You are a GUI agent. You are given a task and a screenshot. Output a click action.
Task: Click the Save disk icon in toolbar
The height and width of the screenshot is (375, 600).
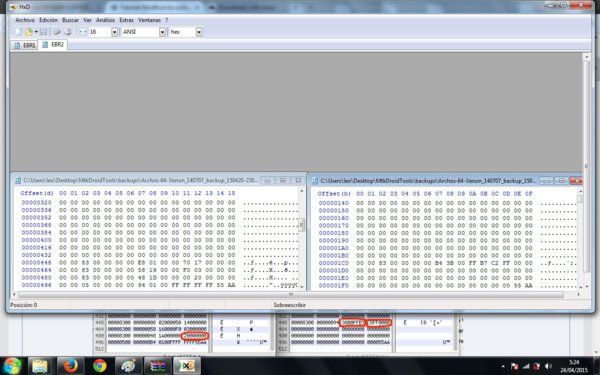tap(43, 32)
